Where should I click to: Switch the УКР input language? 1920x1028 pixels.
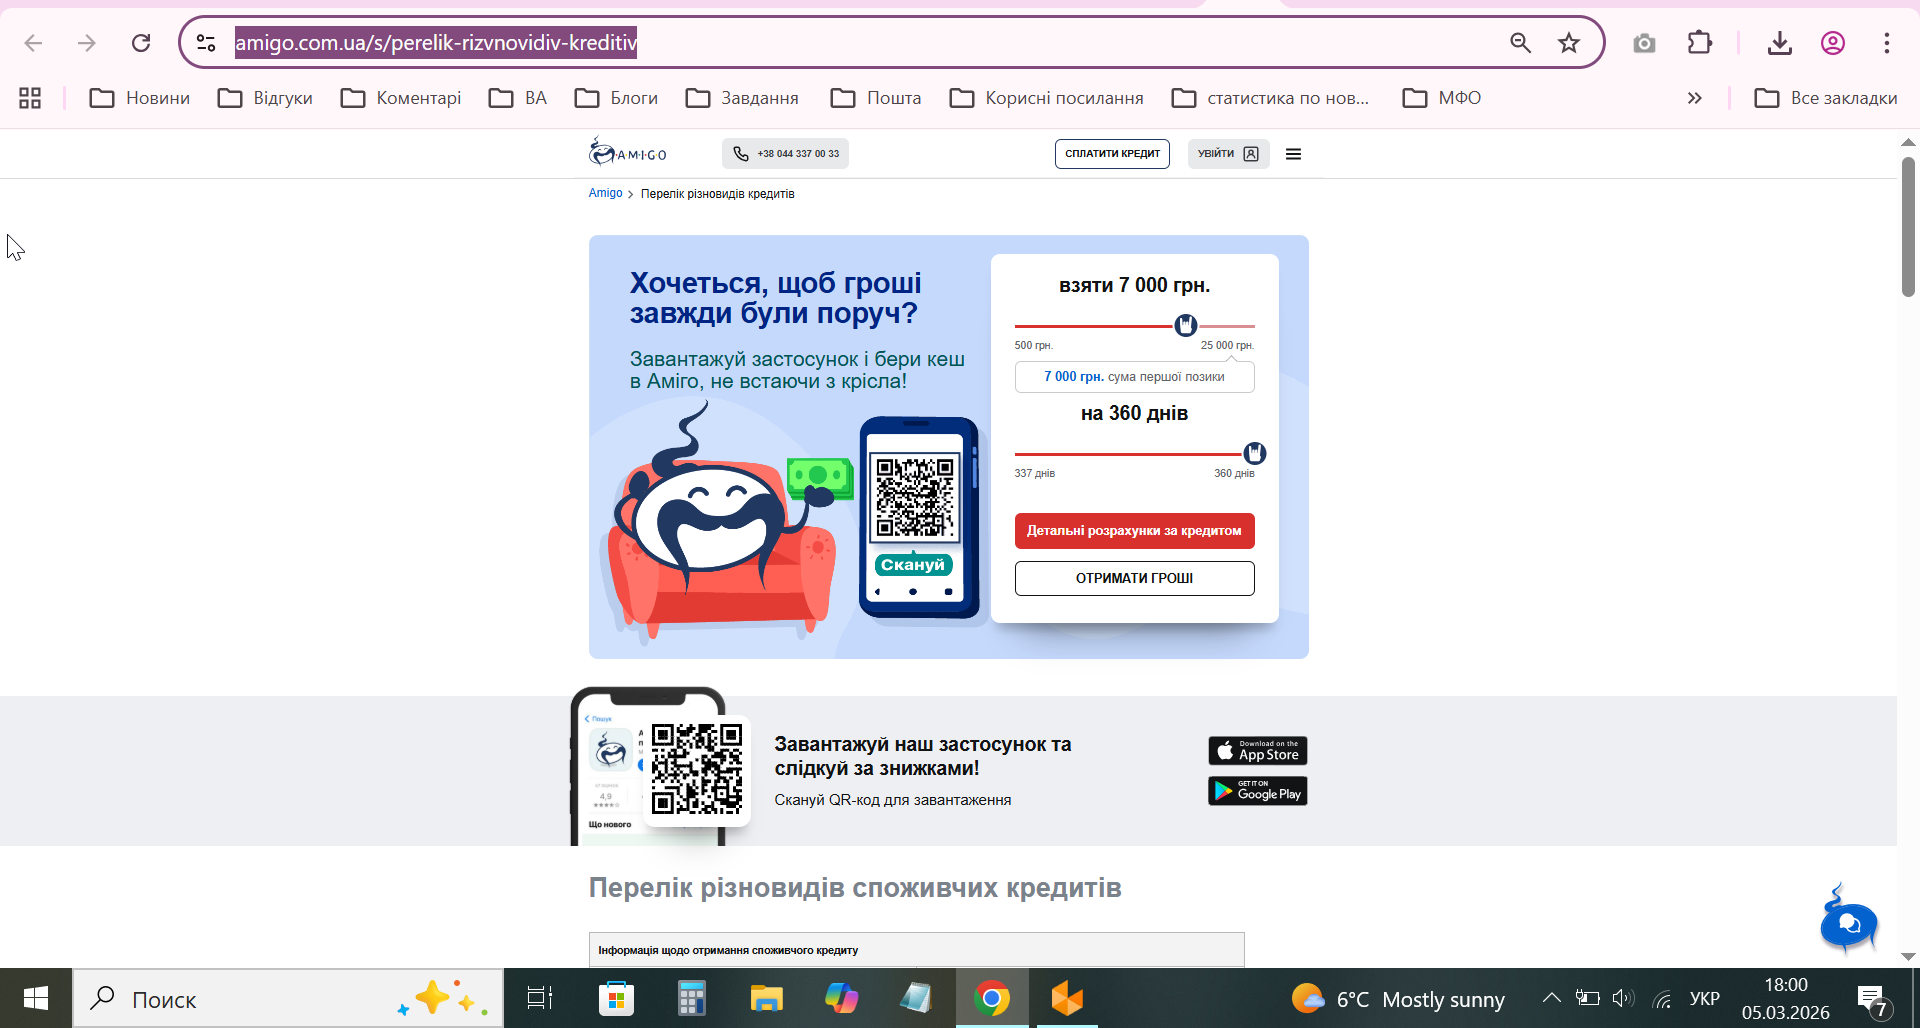point(1705,998)
